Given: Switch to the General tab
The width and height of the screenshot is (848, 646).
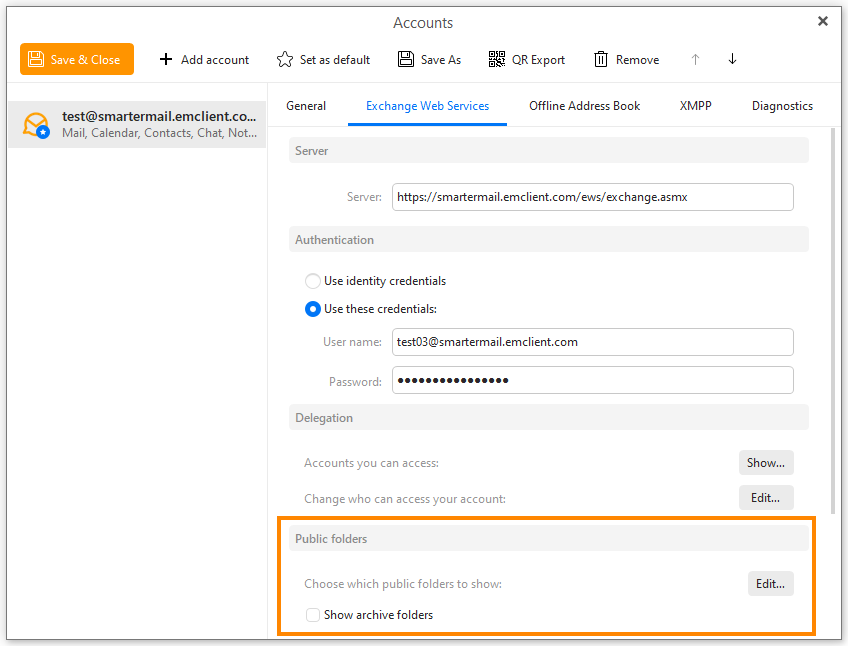Looking at the screenshot, I should (x=306, y=106).
